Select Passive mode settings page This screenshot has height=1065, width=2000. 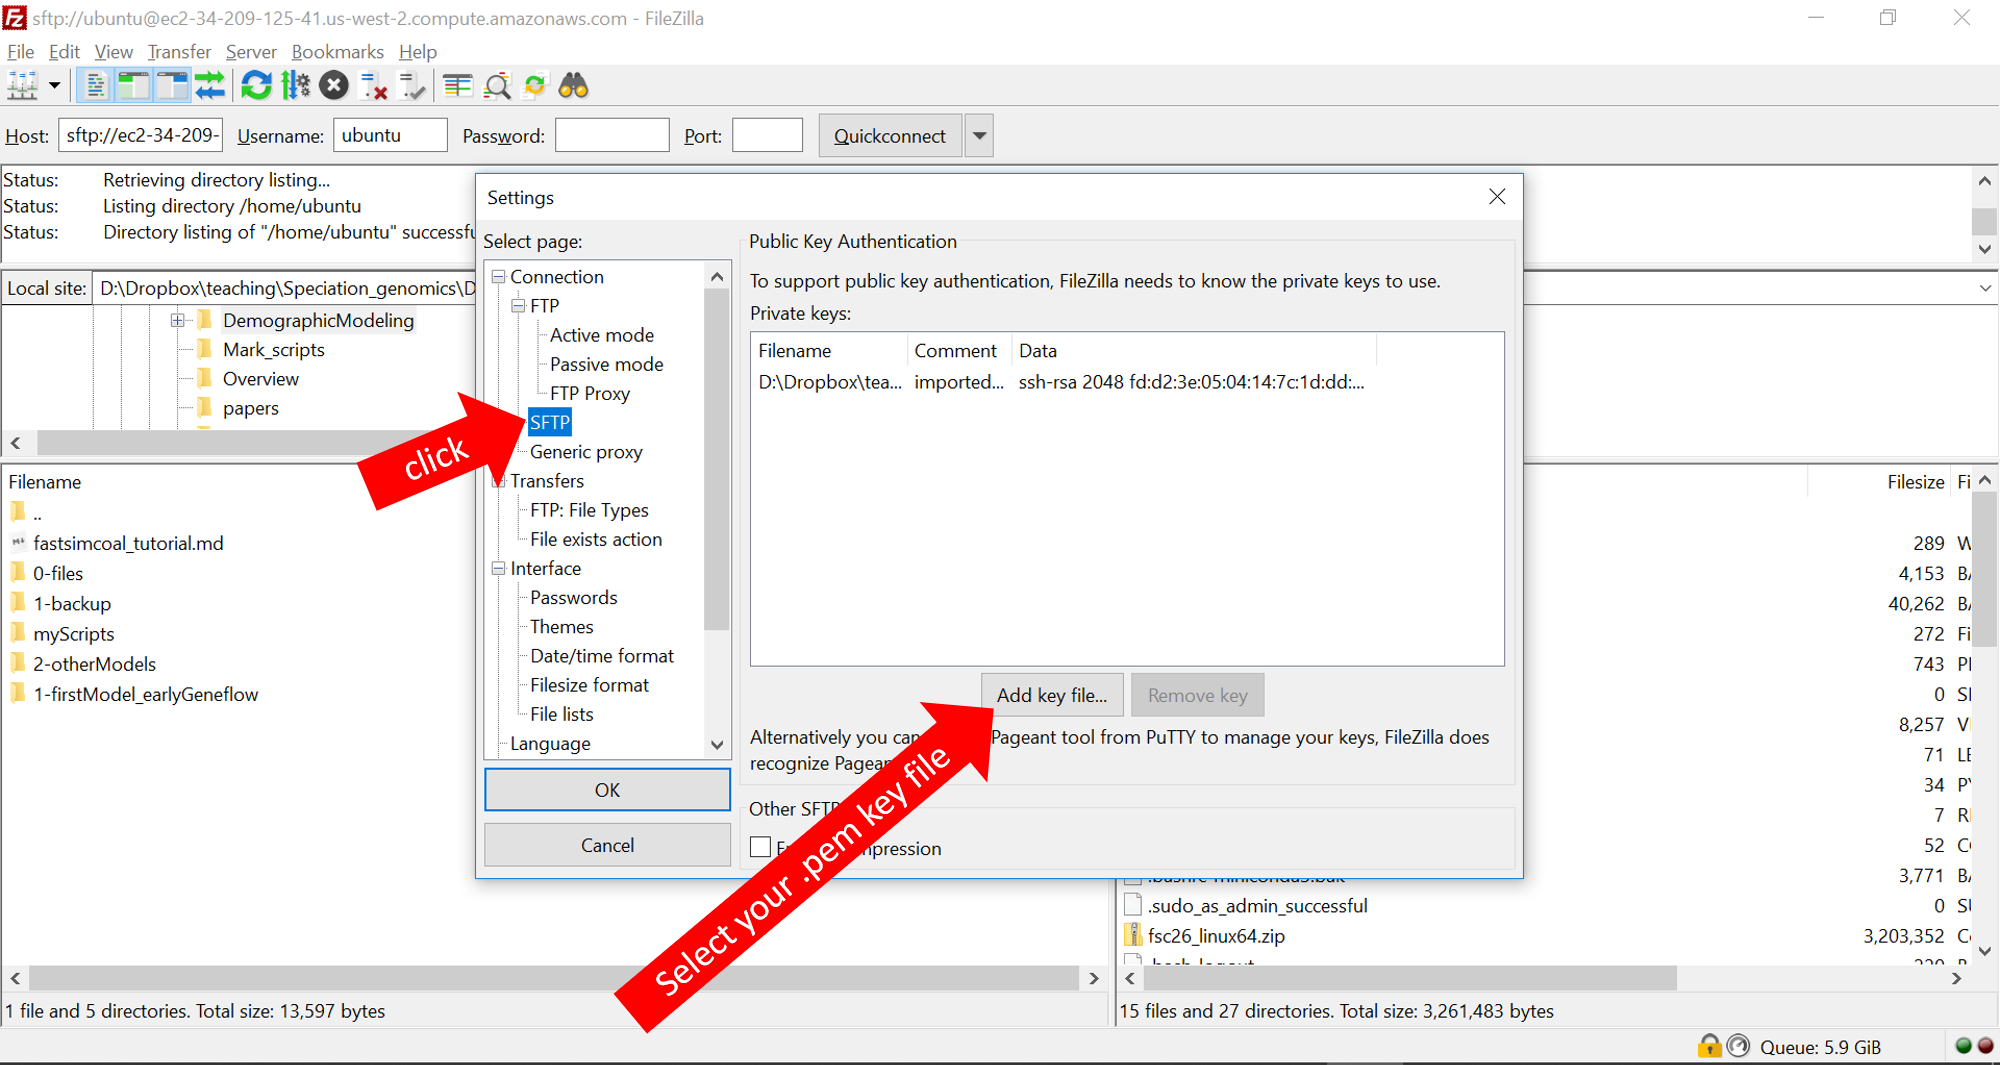click(606, 364)
